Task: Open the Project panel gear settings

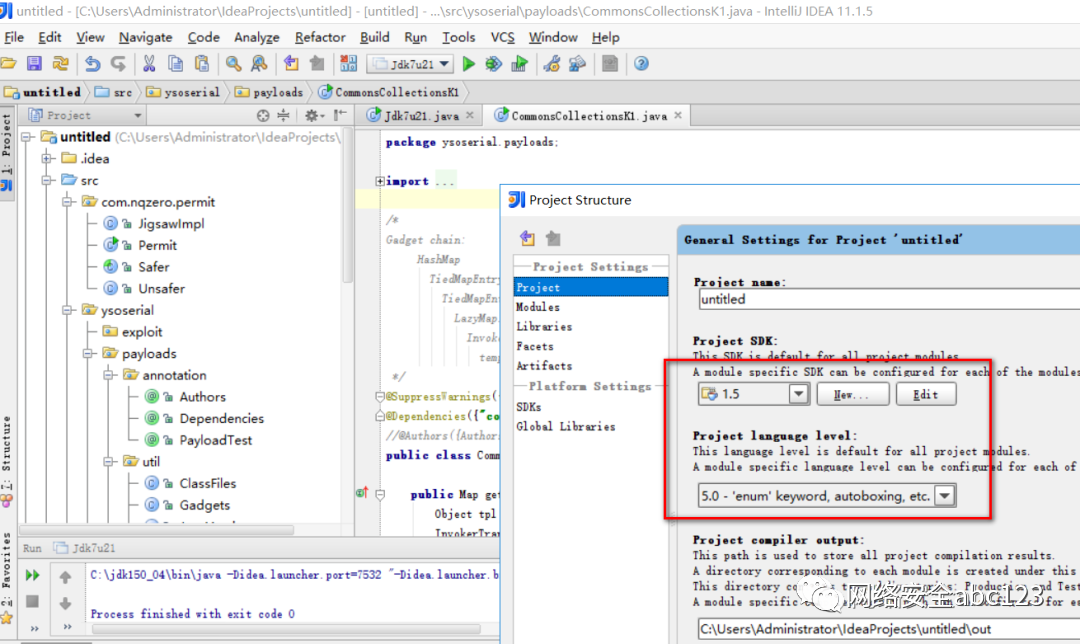Action: click(x=313, y=116)
